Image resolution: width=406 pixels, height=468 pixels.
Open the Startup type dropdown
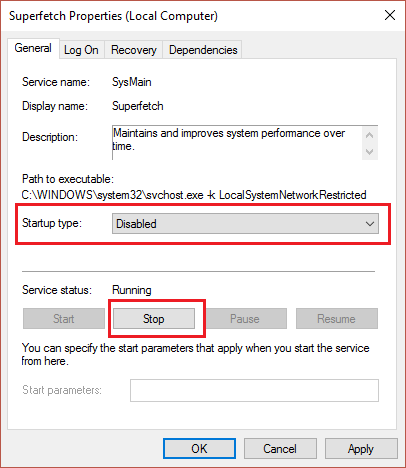(245, 224)
